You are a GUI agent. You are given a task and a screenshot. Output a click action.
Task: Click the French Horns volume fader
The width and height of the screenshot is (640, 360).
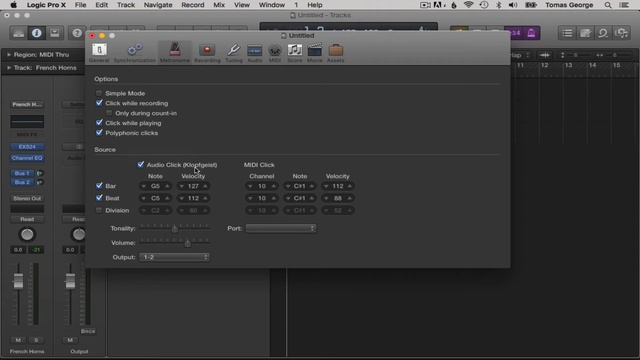pyautogui.click(x=18, y=281)
